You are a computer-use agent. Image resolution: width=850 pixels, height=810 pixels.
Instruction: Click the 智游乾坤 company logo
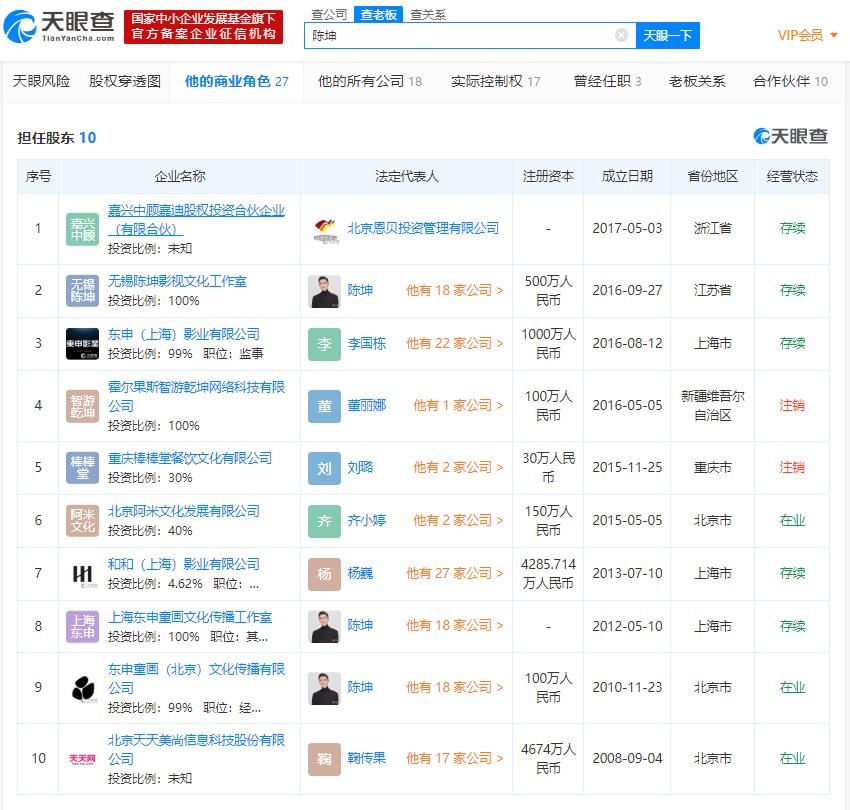click(82, 405)
